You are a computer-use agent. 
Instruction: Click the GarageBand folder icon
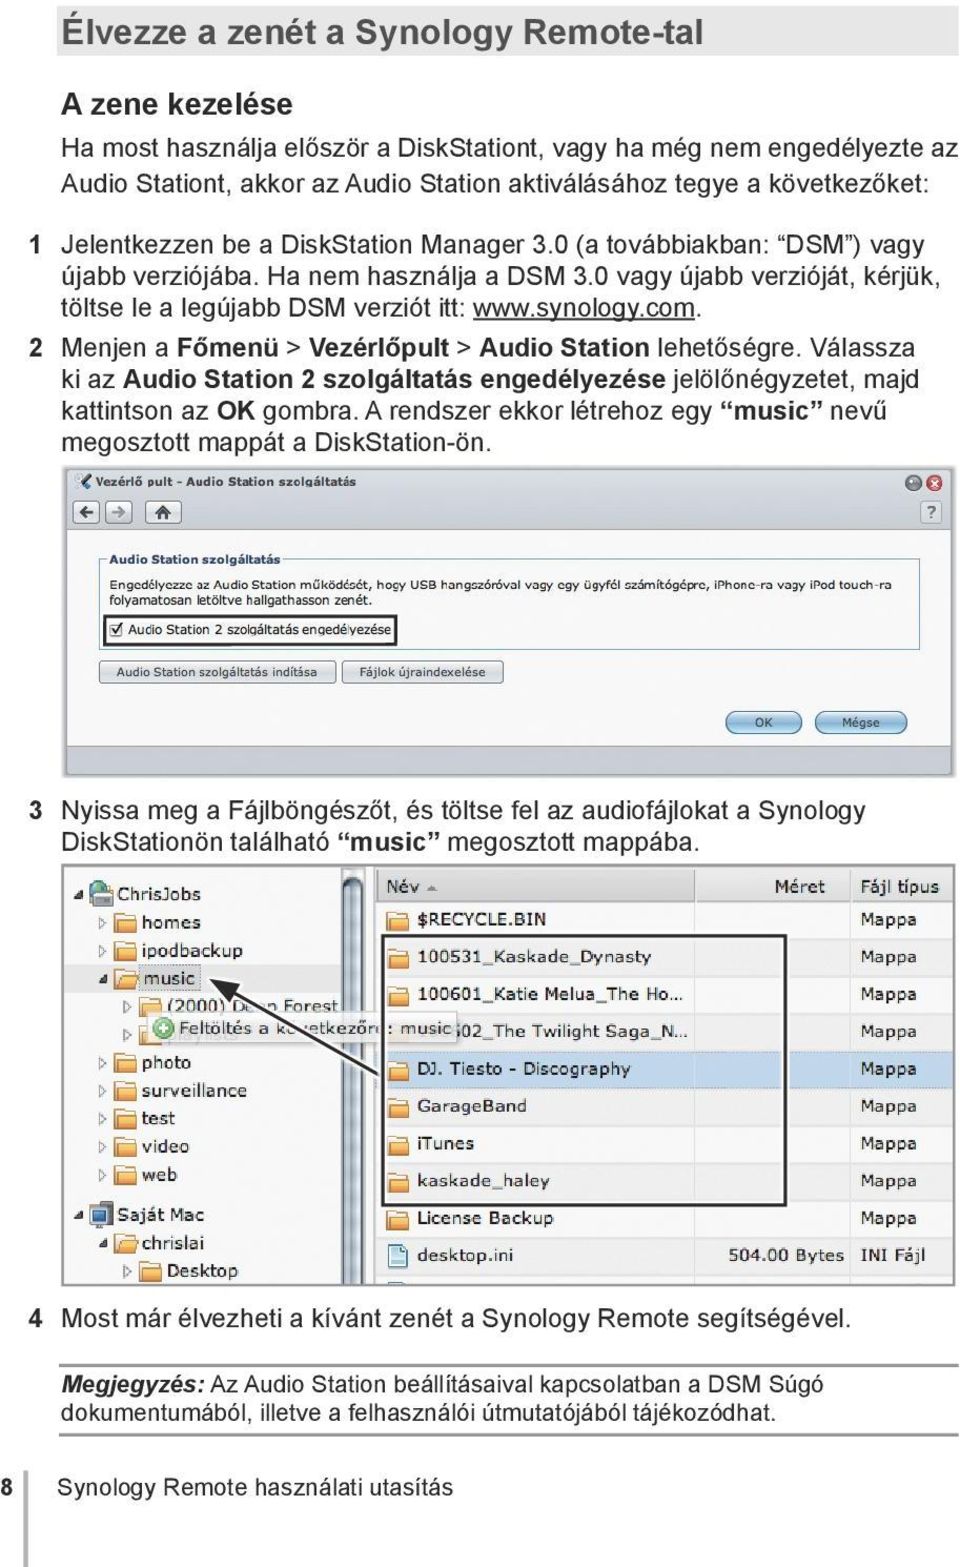pos(398,1107)
